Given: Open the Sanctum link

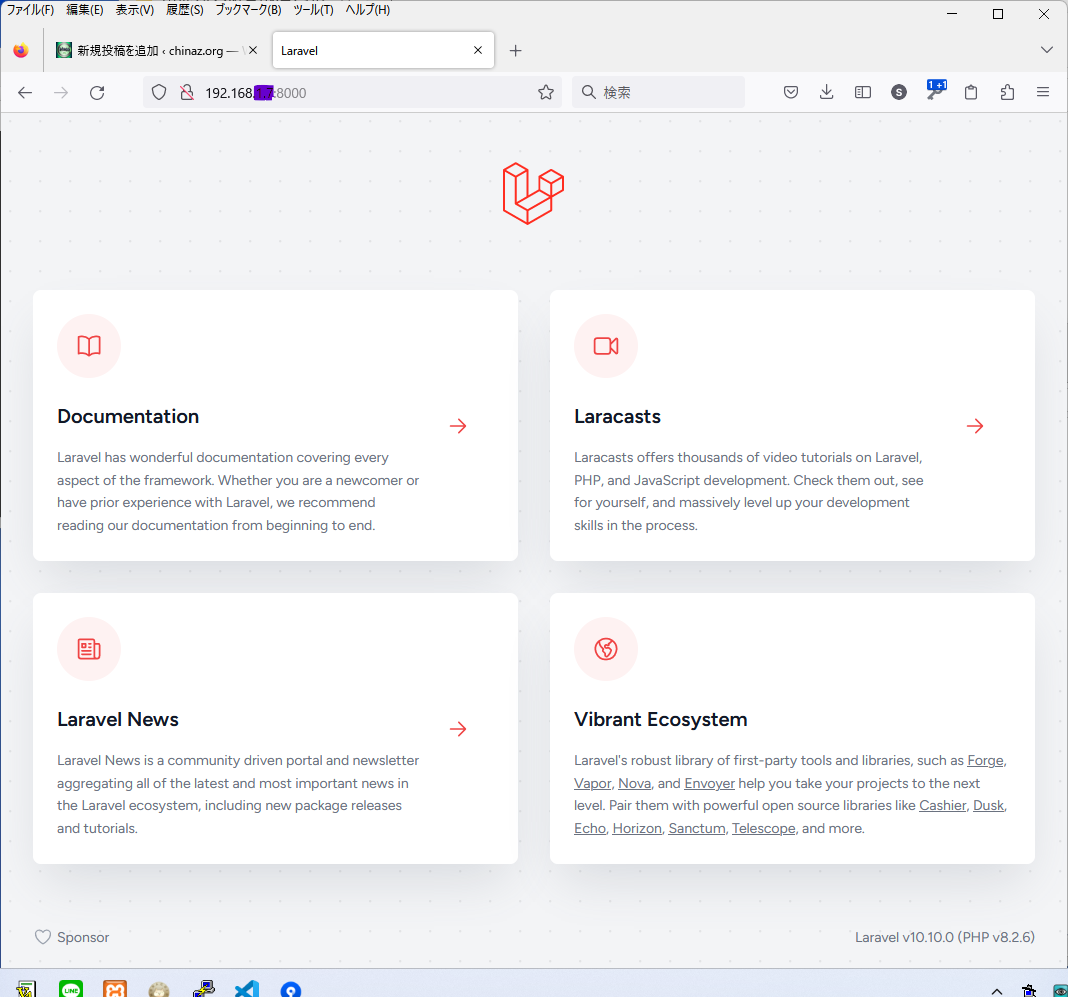Looking at the screenshot, I should (697, 829).
